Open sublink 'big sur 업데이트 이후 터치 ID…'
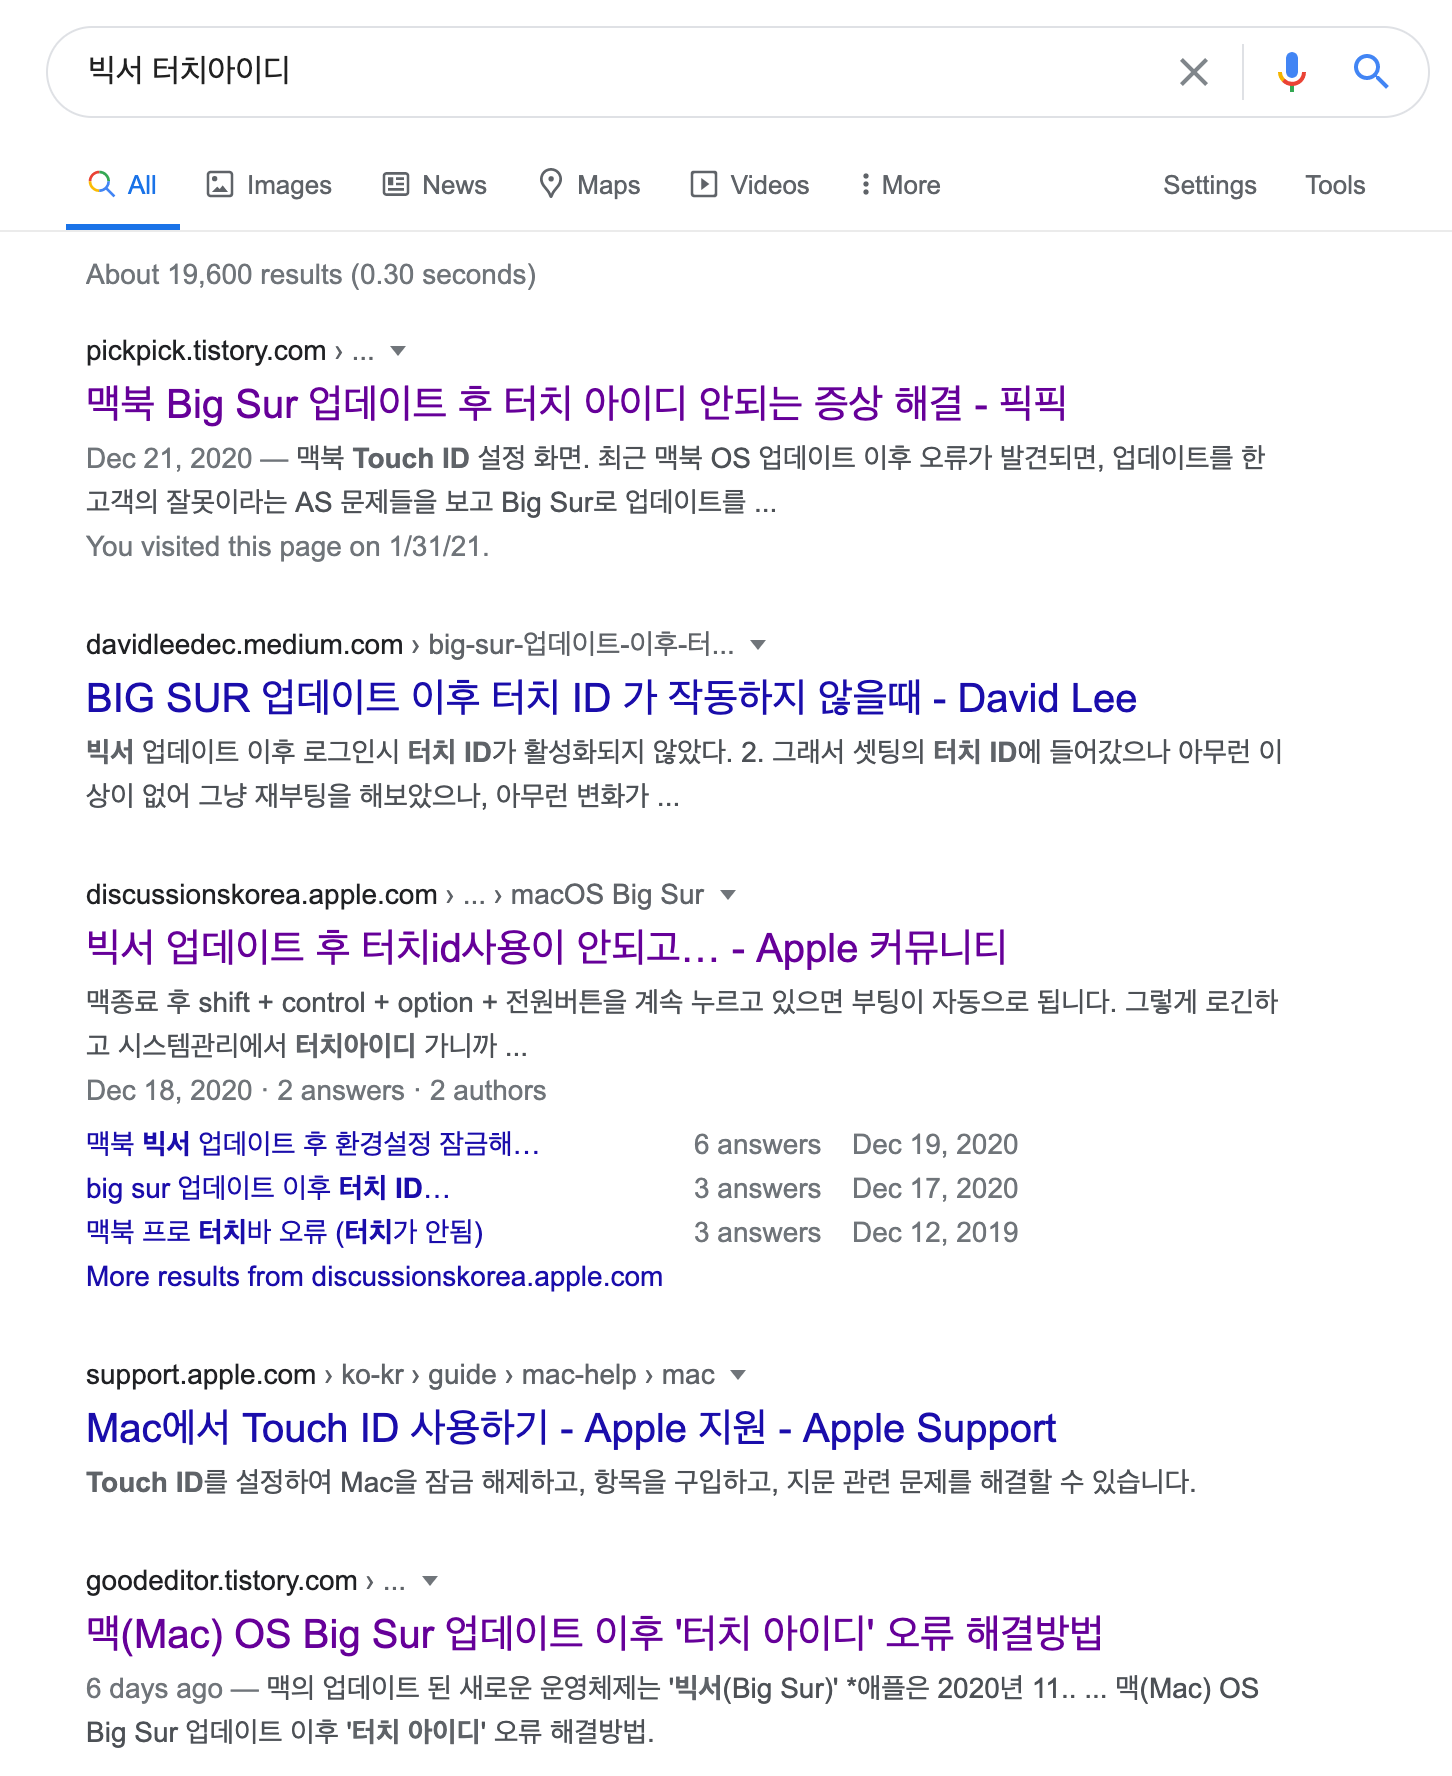 pos(268,1188)
